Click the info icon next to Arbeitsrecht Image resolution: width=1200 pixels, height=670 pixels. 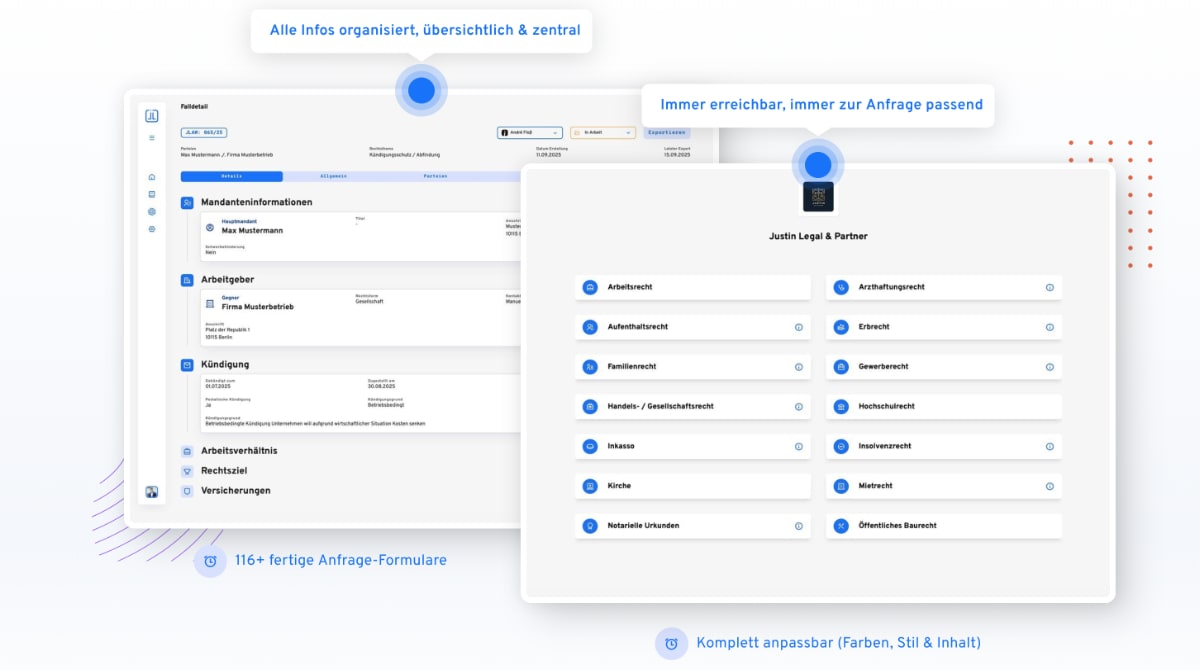click(798, 287)
